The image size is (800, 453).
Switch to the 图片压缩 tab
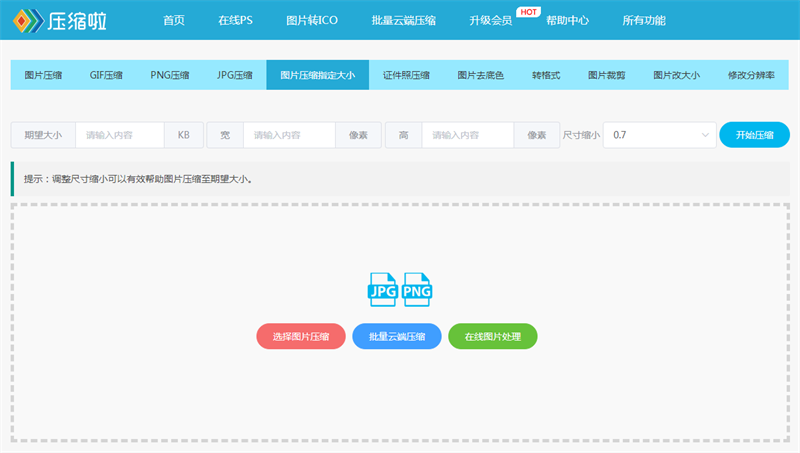click(43, 75)
